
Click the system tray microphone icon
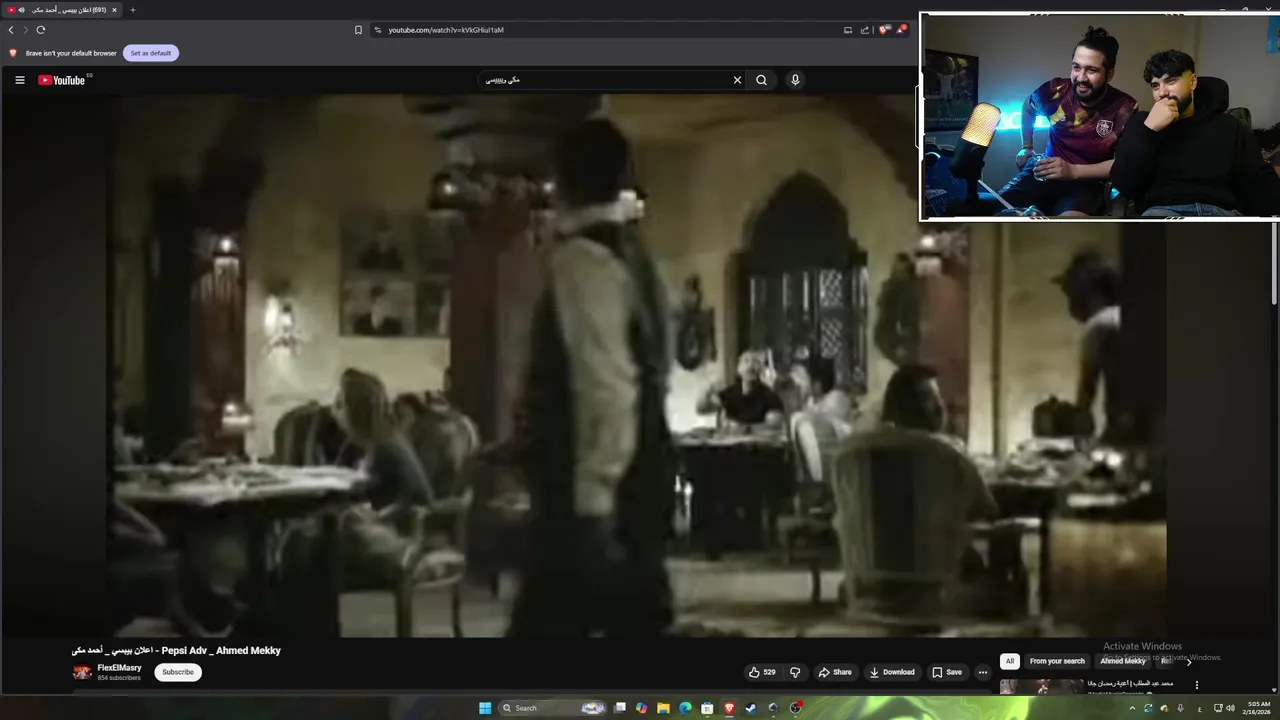1180,708
